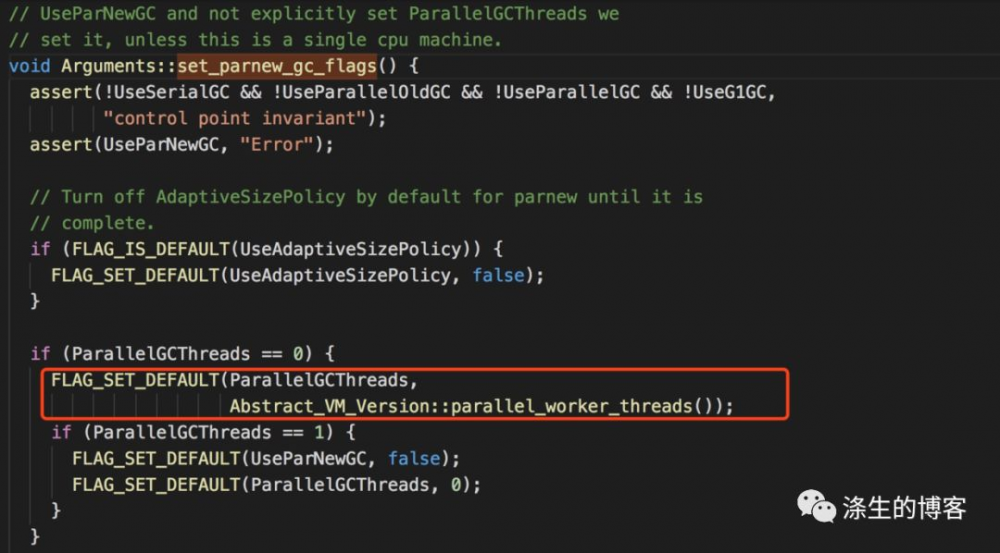This screenshot has height=553, width=1000.
Task: Click the comment line "unless this is a single cpu machine"
Action: point(256,40)
